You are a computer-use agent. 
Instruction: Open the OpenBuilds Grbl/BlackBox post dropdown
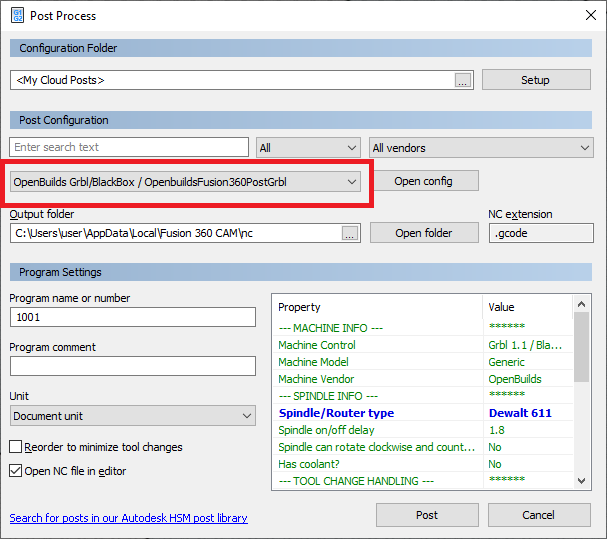(185, 181)
